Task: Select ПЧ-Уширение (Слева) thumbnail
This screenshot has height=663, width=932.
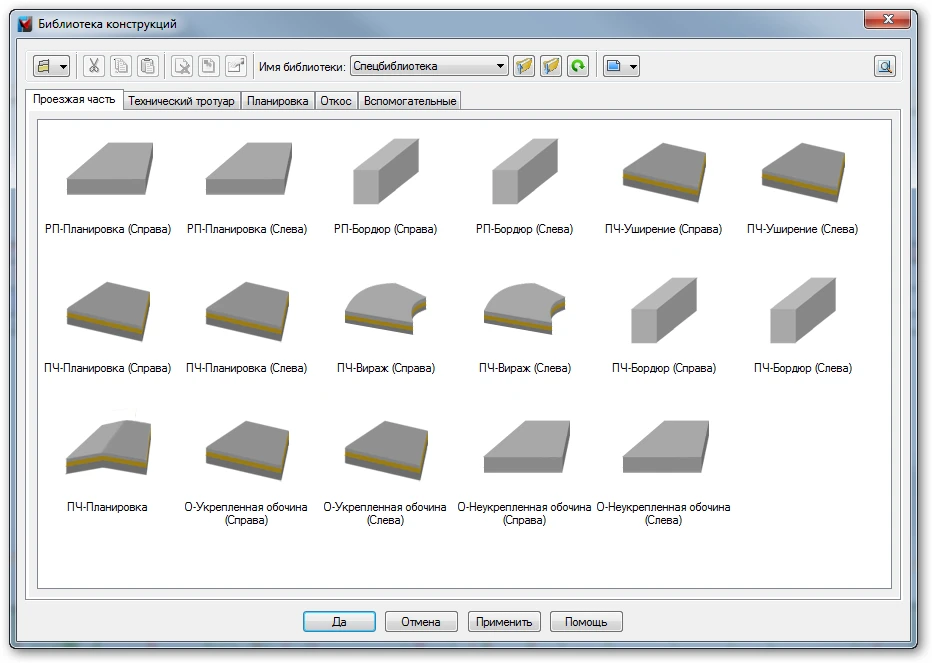Action: coord(803,172)
